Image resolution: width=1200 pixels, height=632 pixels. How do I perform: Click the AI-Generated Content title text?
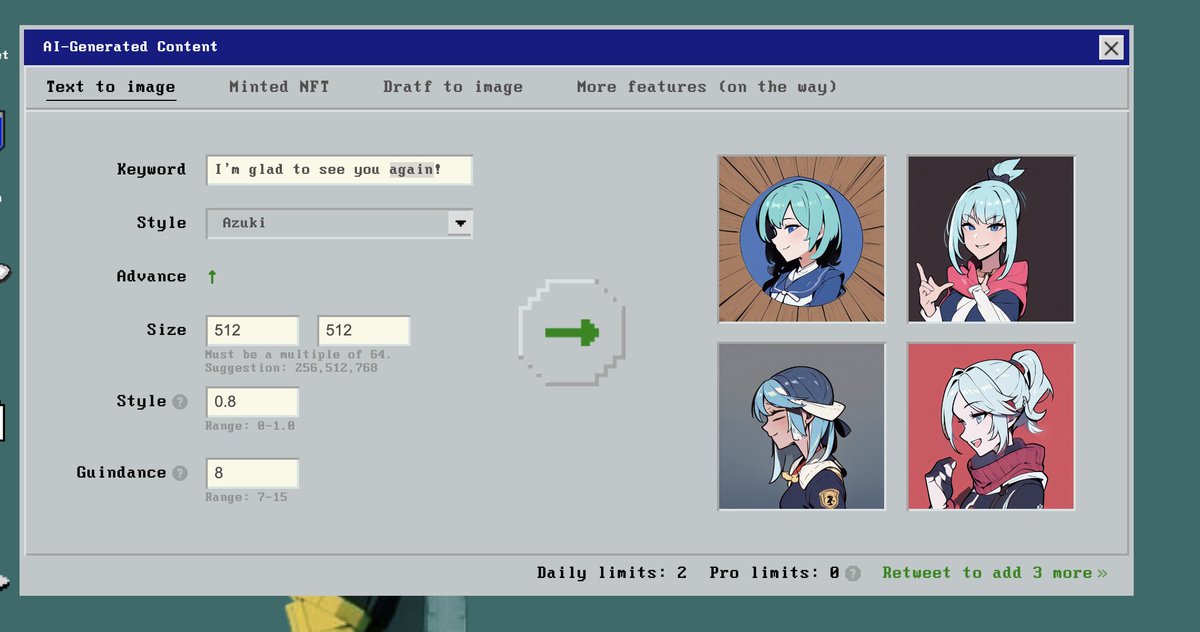click(x=130, y=47)
